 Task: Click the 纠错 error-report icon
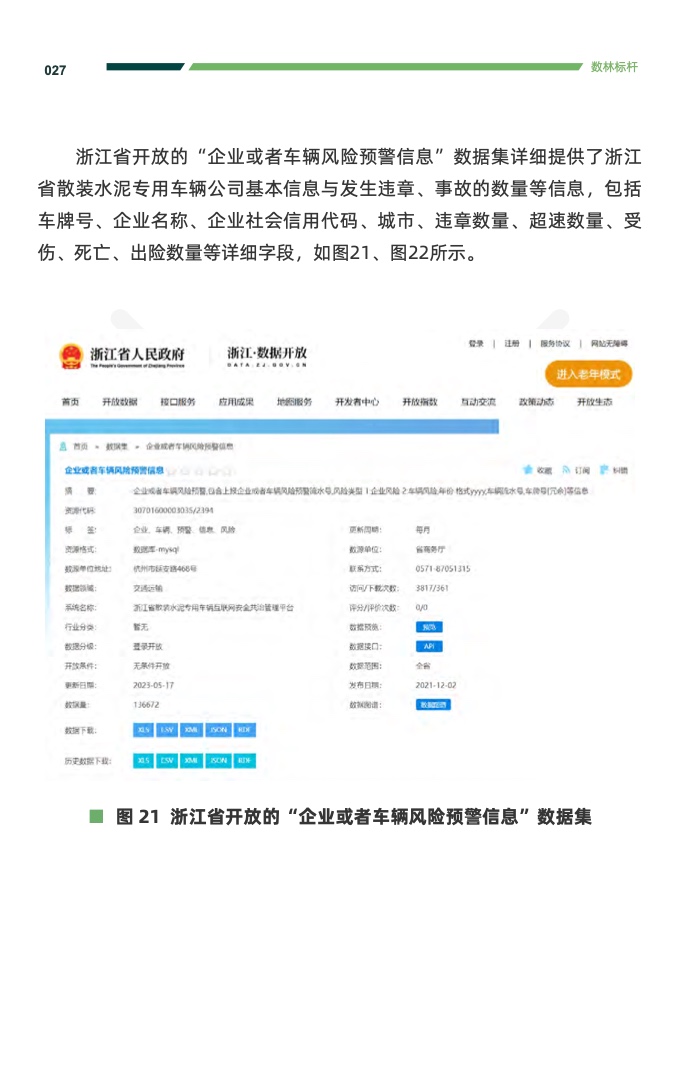604,469
